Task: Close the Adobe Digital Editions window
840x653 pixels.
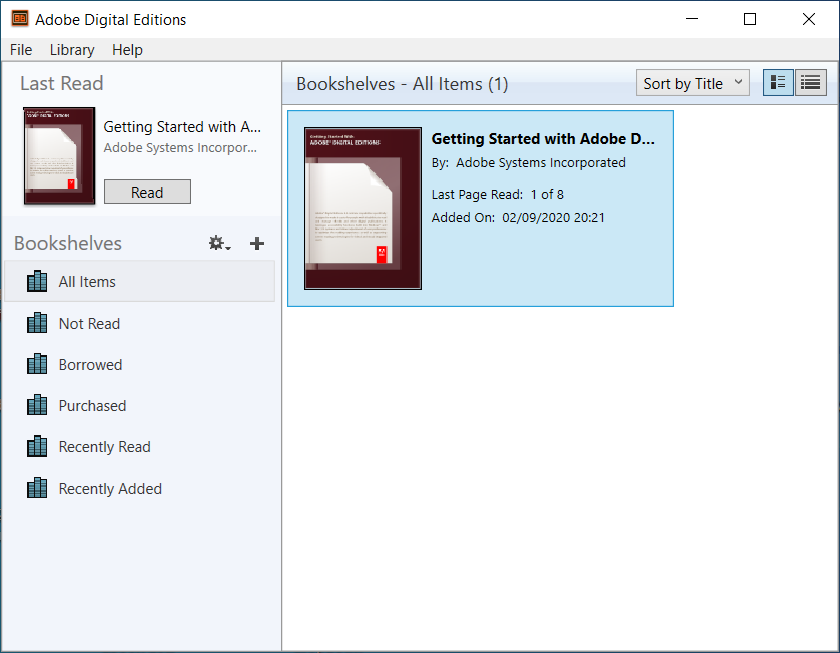Action: tap(809, 19)
